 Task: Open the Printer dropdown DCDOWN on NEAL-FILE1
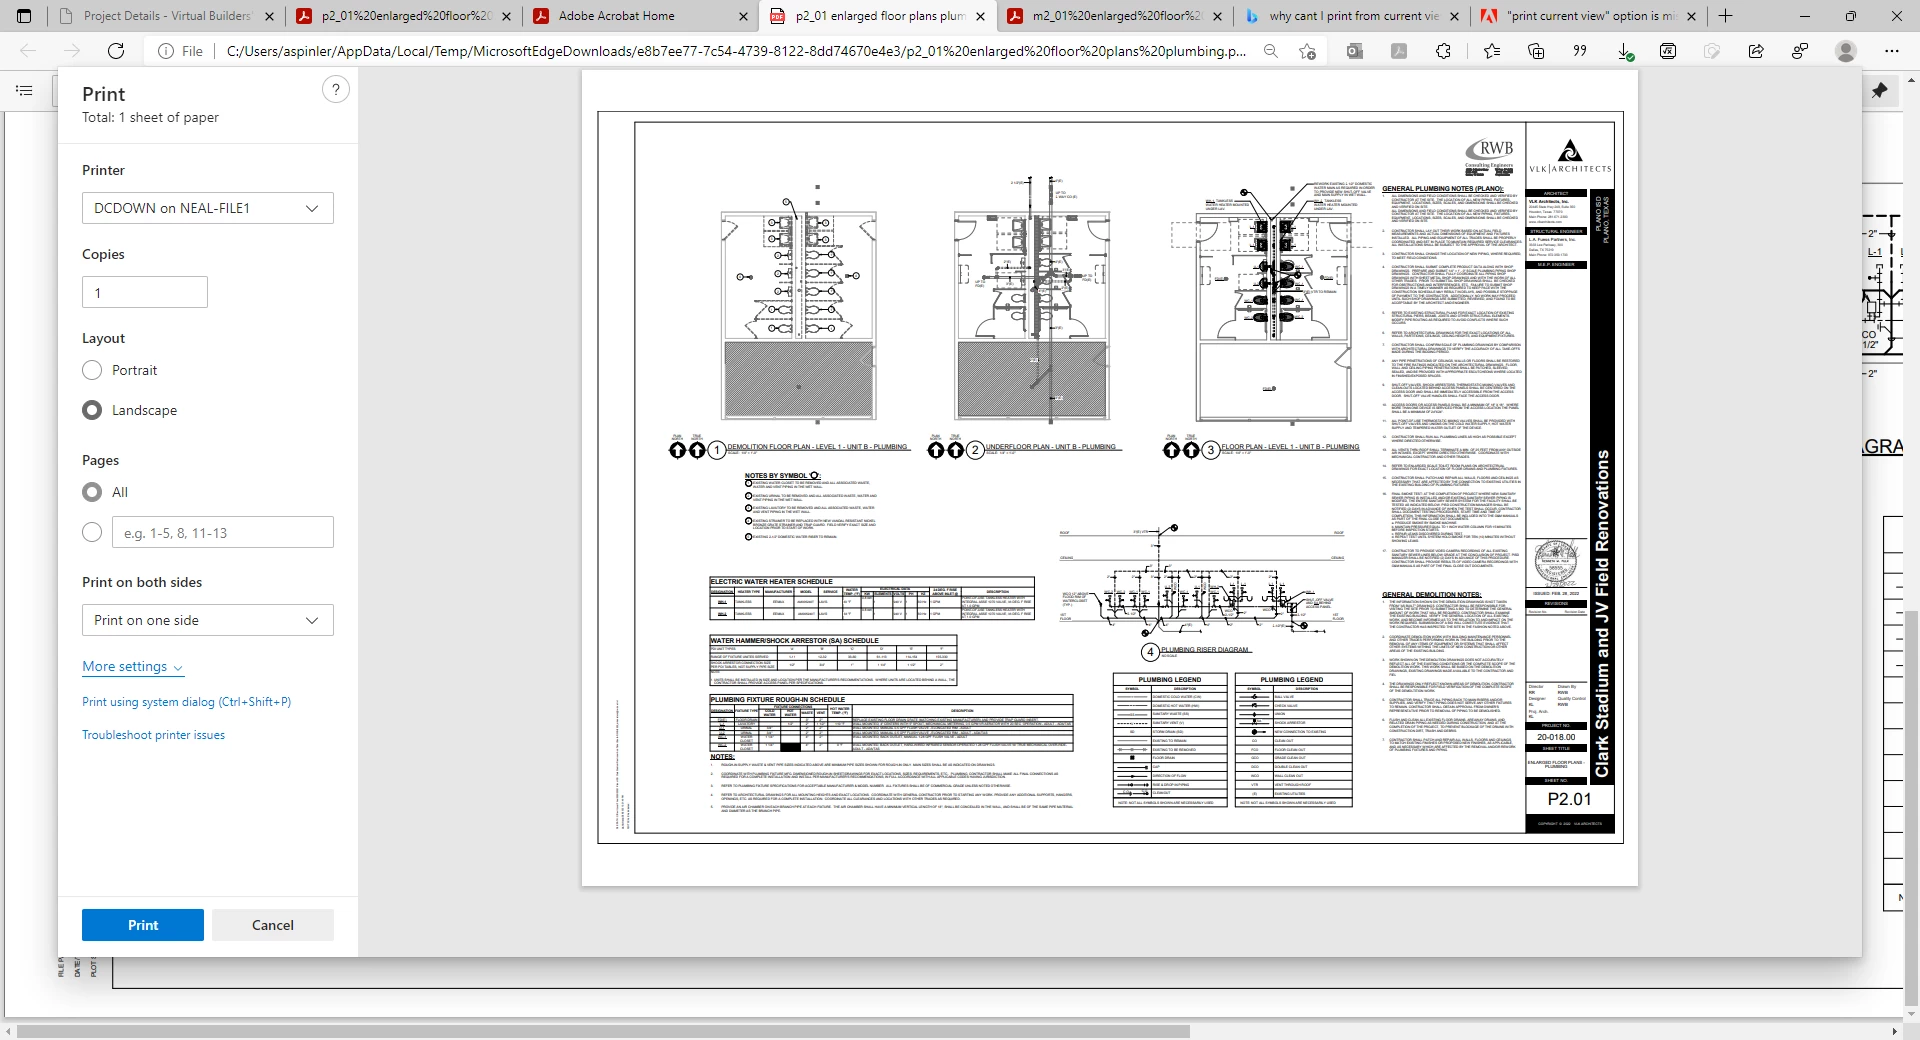(208, 208)
